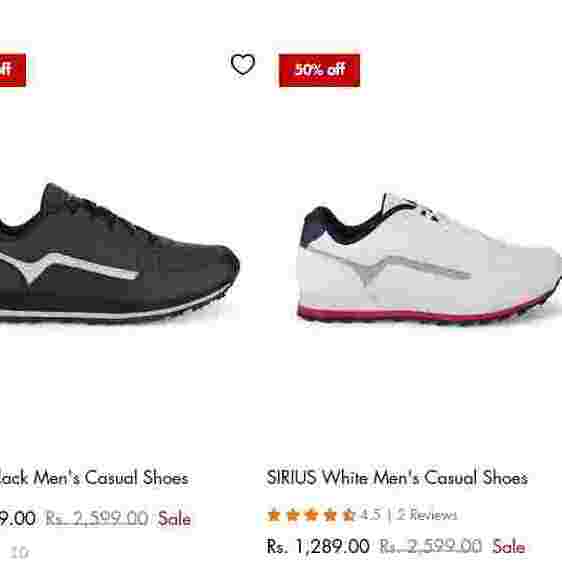562x562 pixels.
Task: Open the 2 Reviews link
Action: pyautogui.click(x=427, y=515)
